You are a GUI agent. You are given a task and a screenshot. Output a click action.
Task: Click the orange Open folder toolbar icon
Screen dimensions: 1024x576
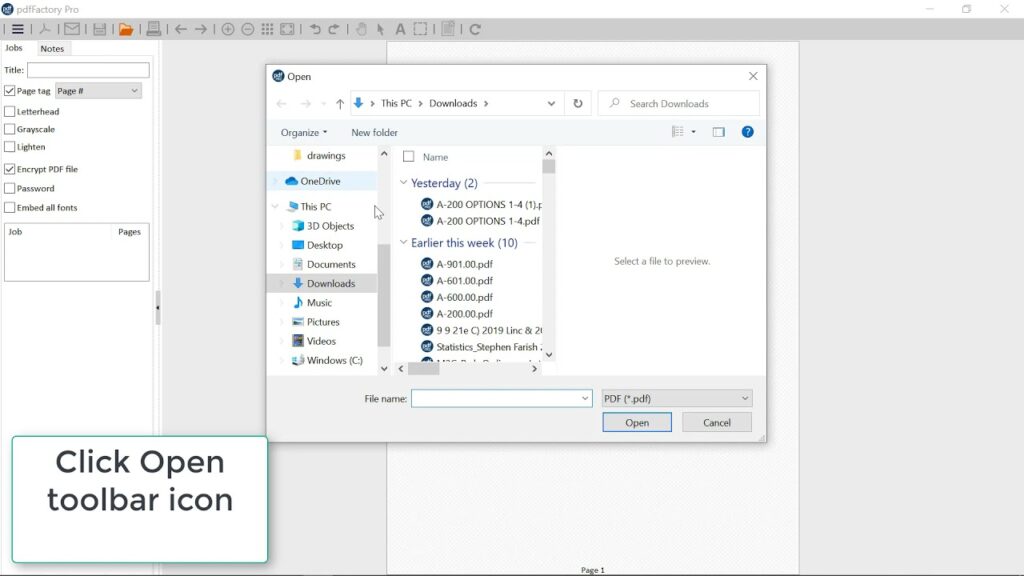[127, 29]
